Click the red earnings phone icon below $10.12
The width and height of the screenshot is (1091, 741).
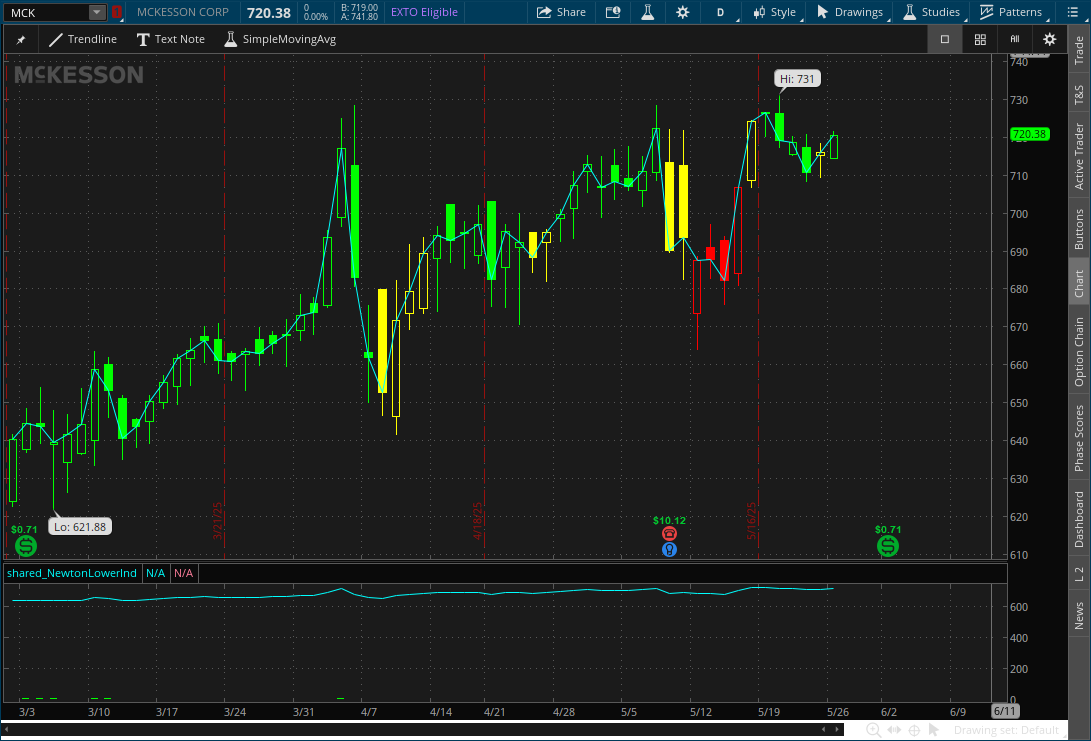(669, 534)
